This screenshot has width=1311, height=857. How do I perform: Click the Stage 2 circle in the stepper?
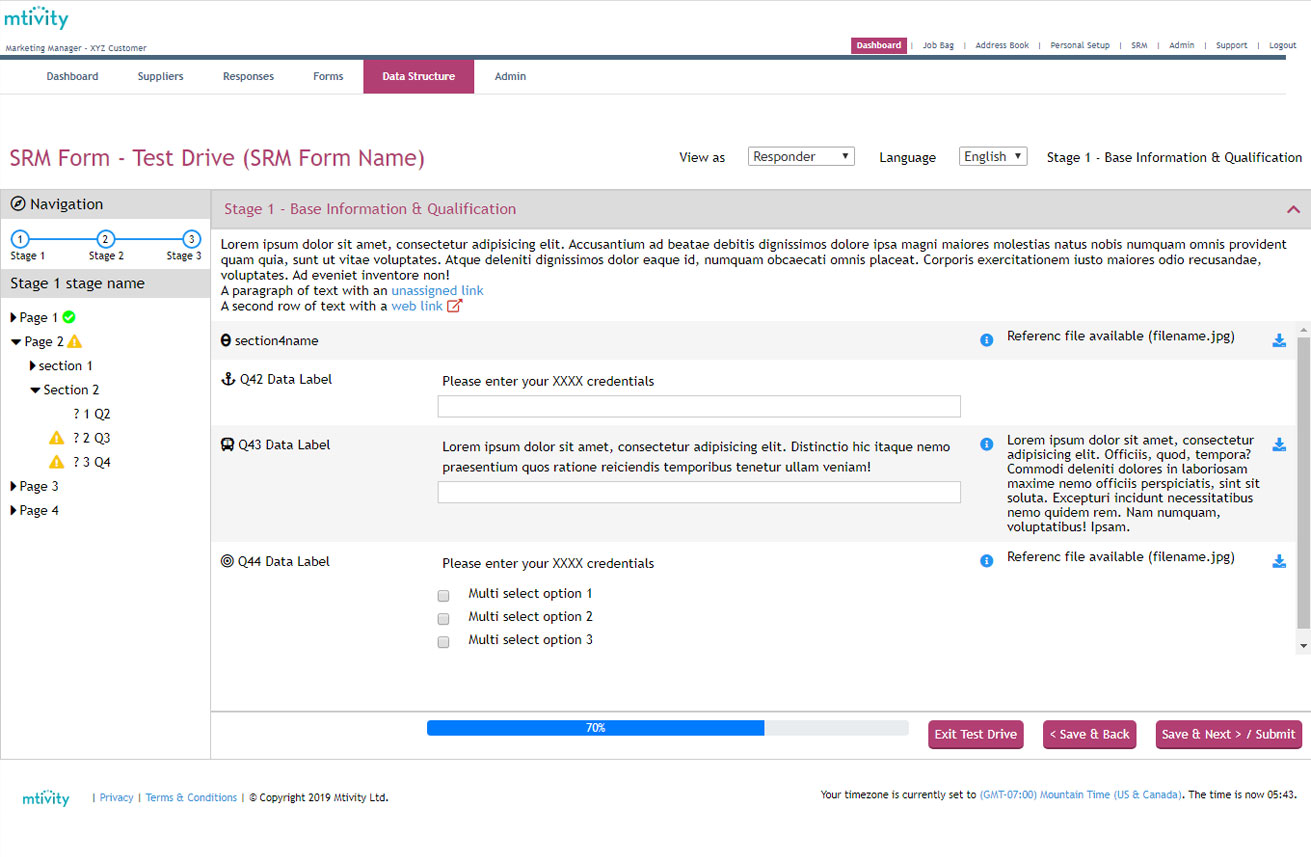point(106,239)
